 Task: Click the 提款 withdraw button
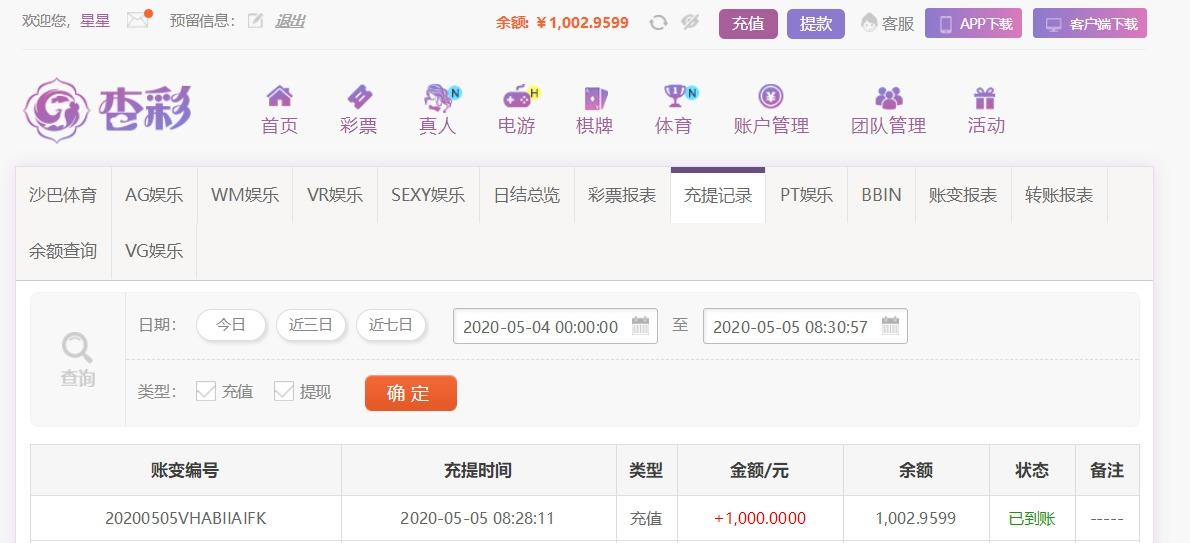click(816, 24)
